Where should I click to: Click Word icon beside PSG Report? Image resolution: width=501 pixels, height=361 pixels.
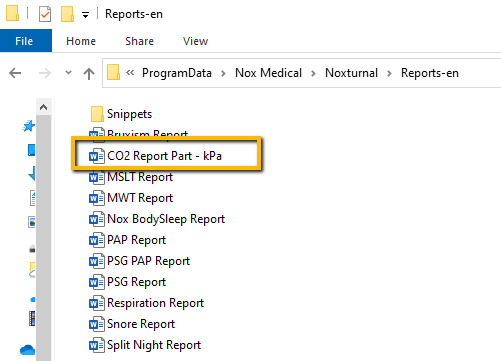click(97, 282)
